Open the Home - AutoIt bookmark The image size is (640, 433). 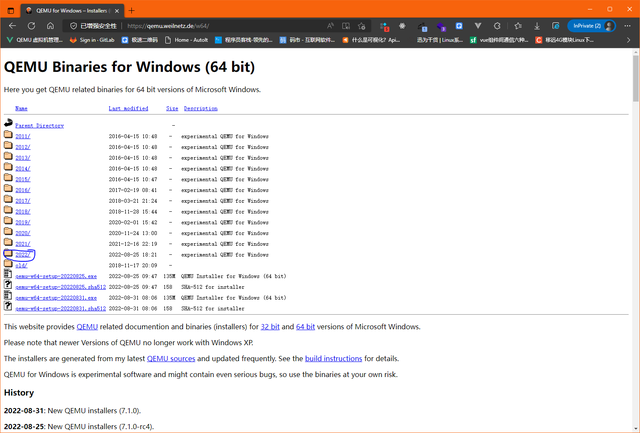187,40
